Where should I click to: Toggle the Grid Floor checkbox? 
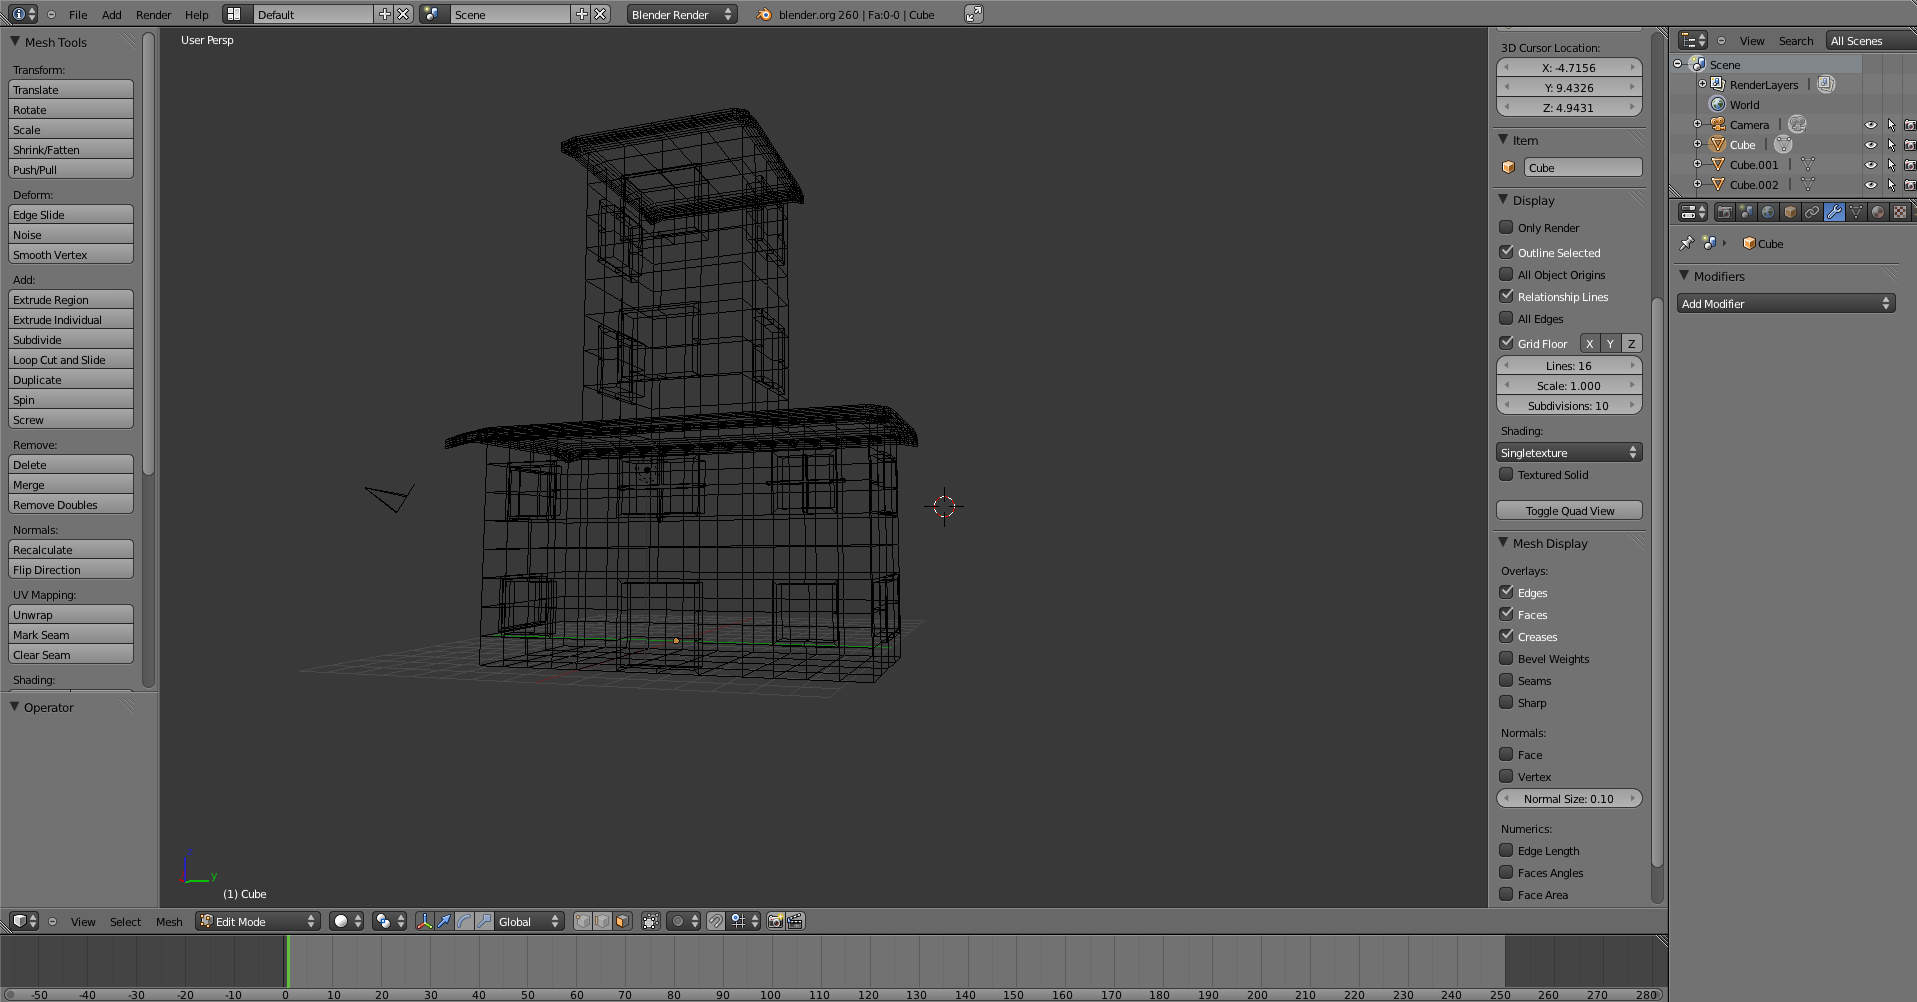(x=1506, y=343)
